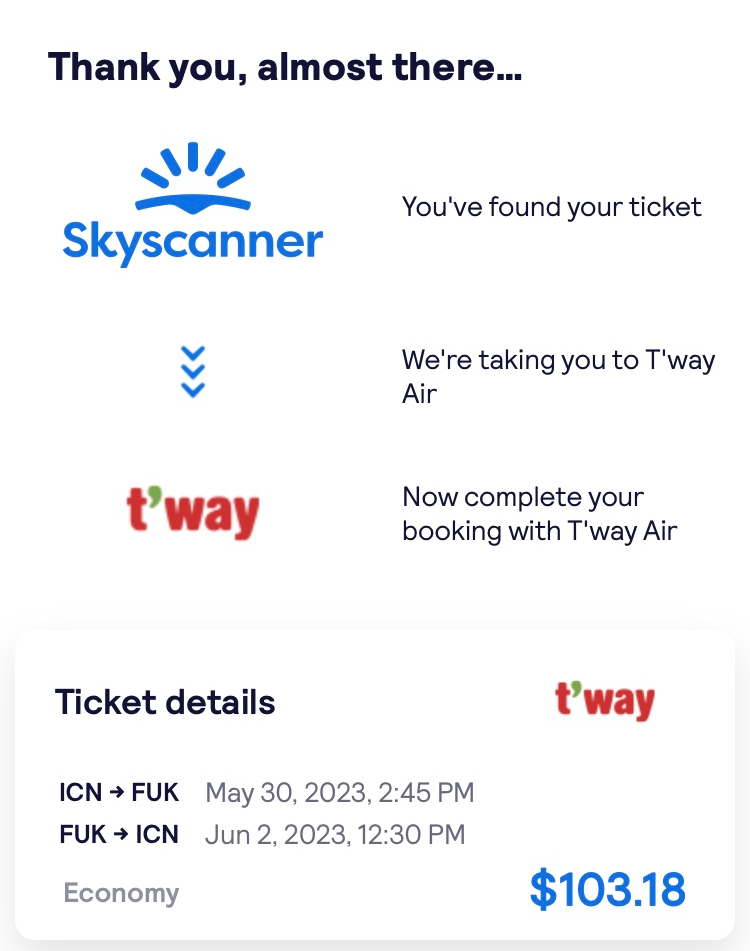750x951 pixels.
Task: Click the Economy cabin class label
Action: [121, 893]
